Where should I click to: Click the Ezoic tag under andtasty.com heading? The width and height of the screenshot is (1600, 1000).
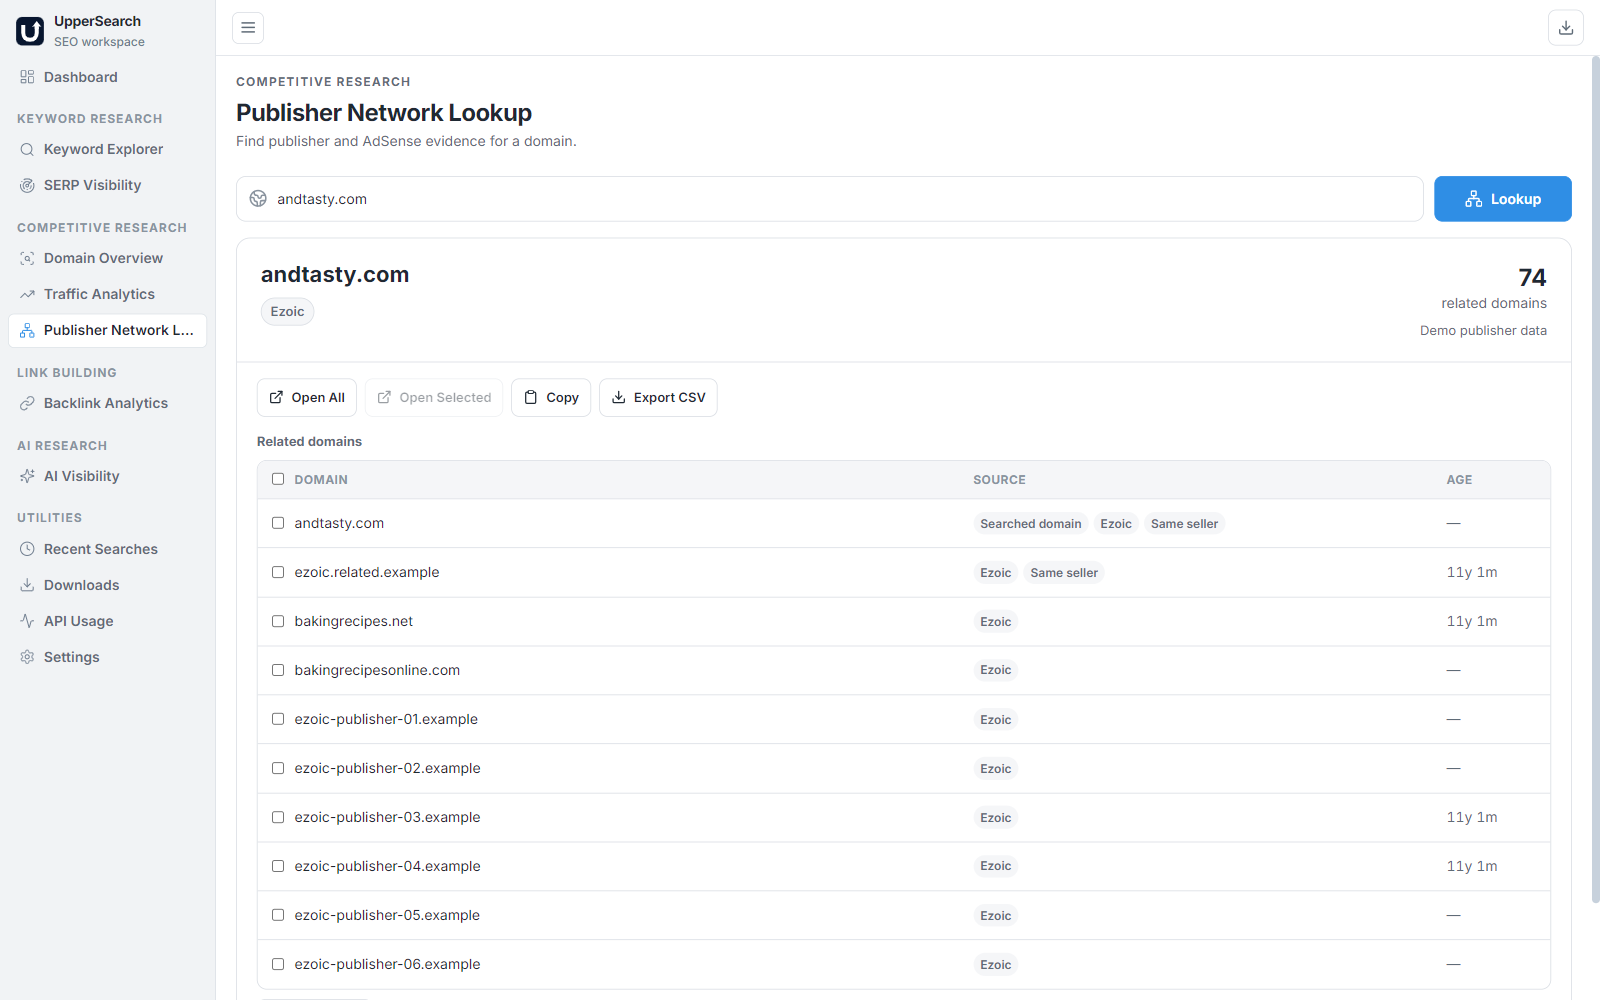click(287, 312)
